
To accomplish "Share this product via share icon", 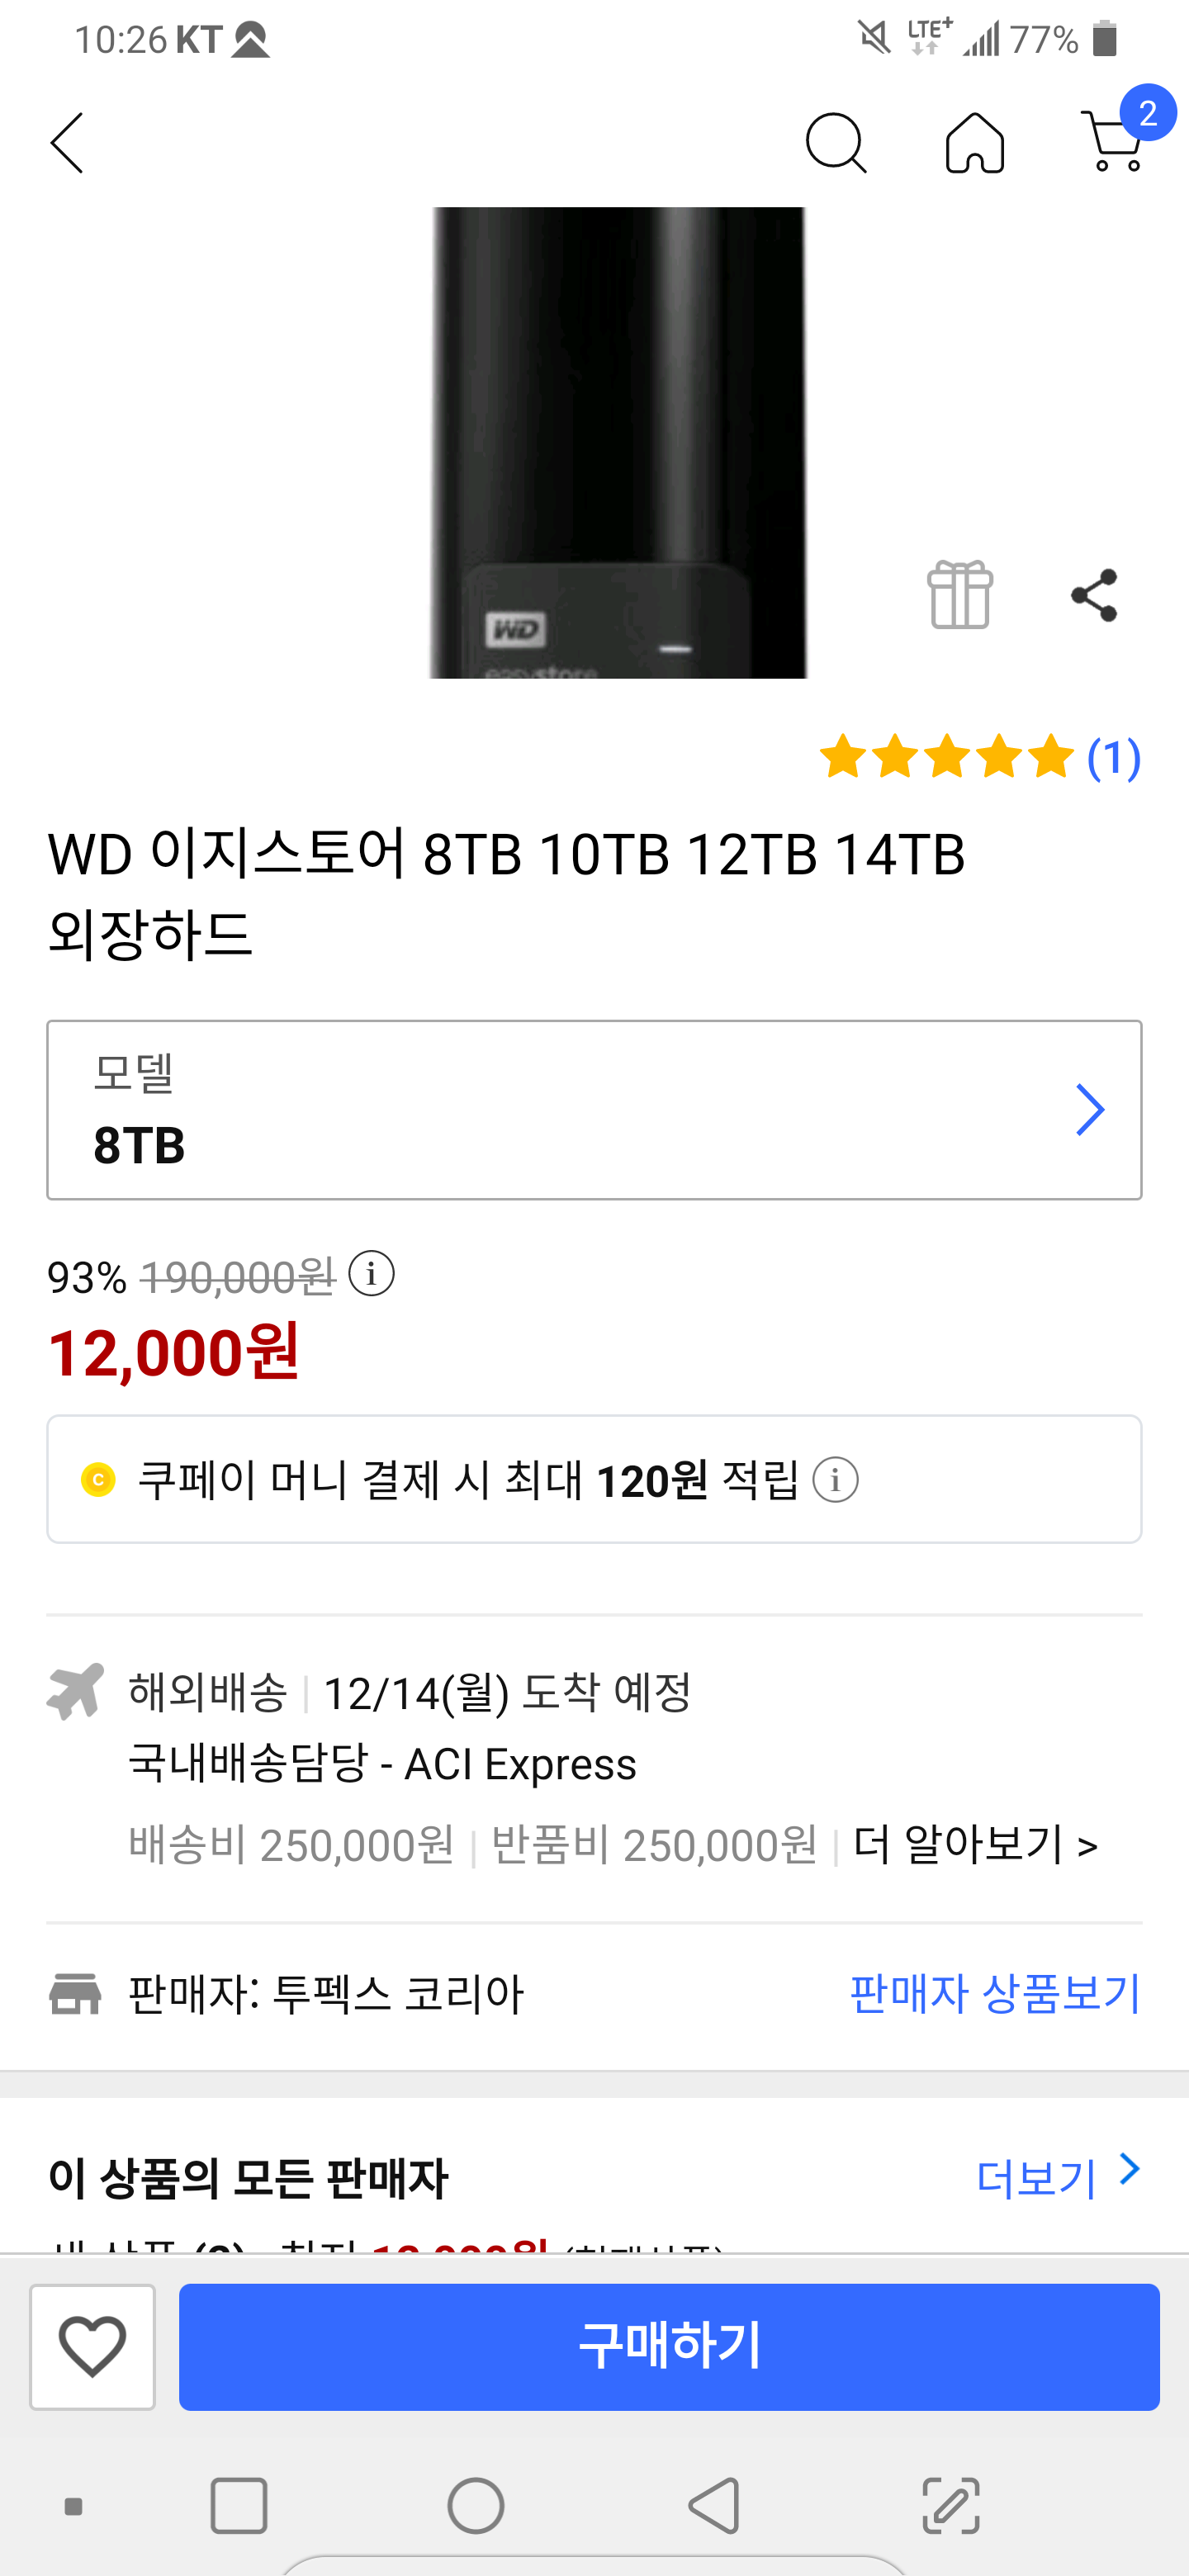I will (1094, 595).
